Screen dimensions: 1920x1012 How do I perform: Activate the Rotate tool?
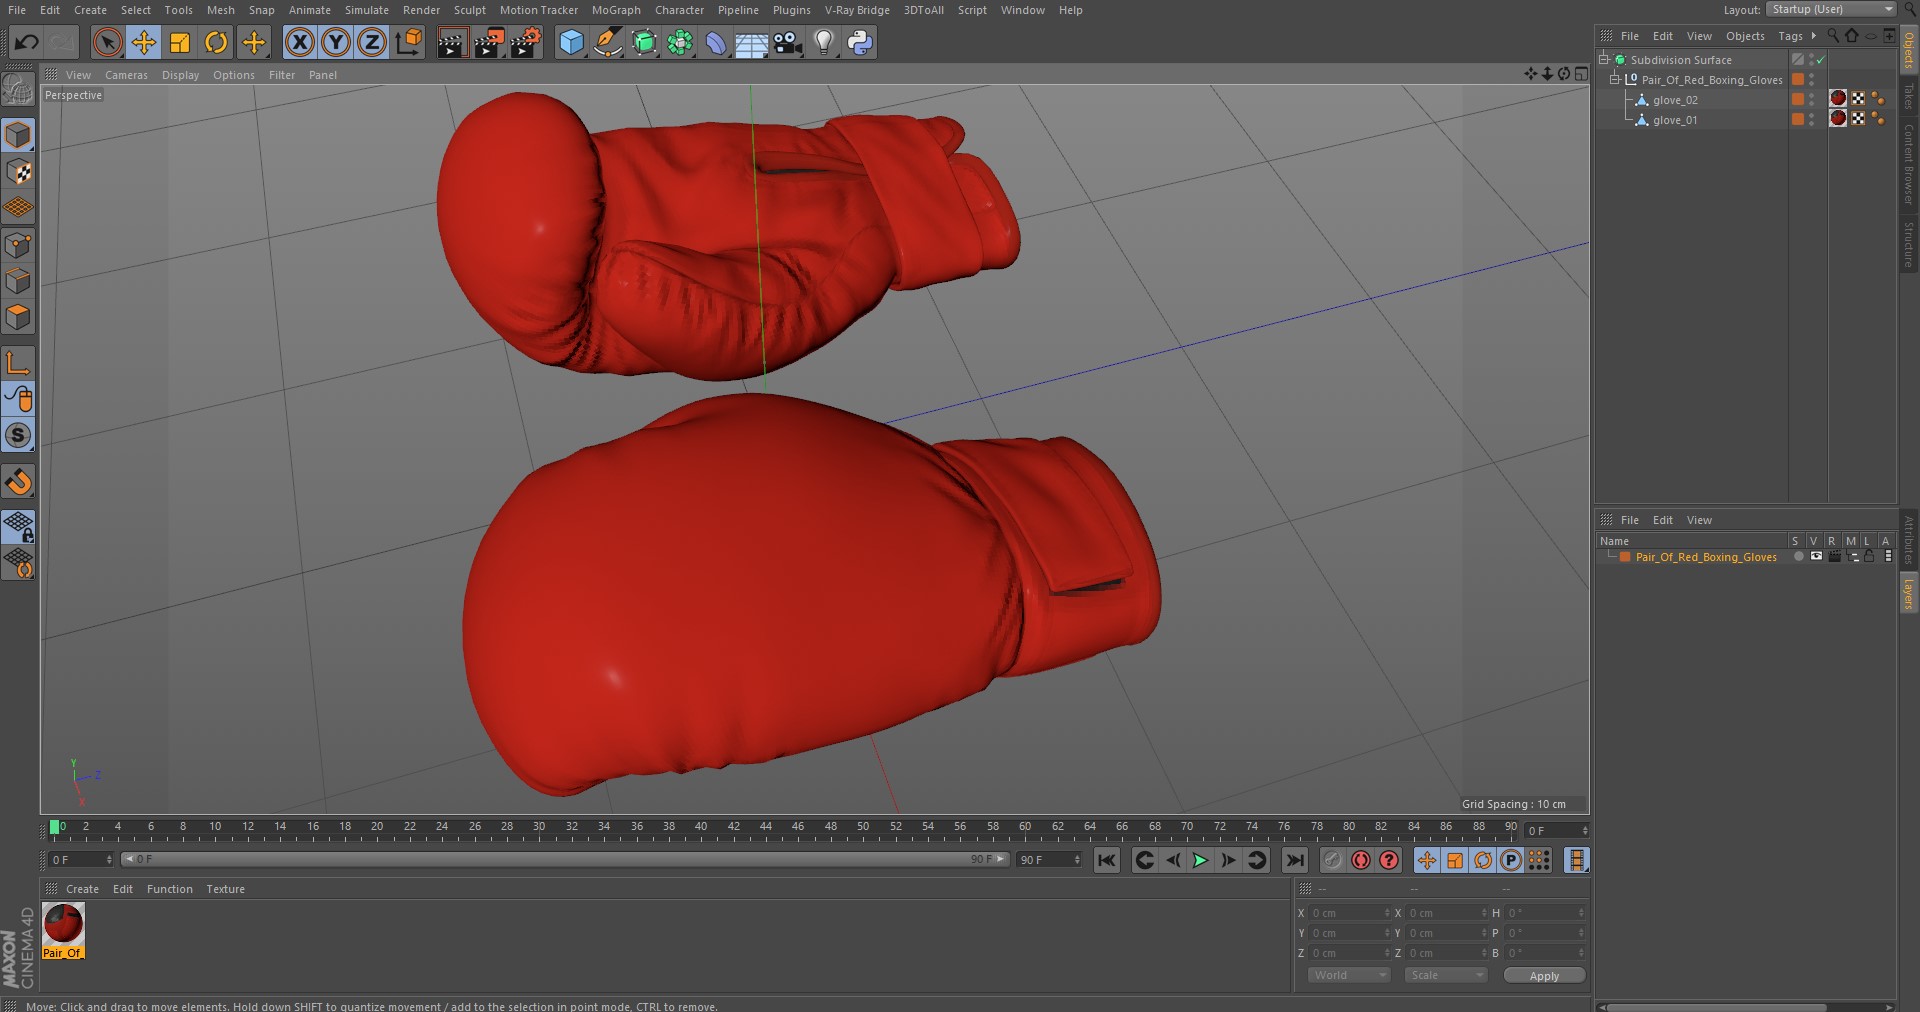click(216, 42)
